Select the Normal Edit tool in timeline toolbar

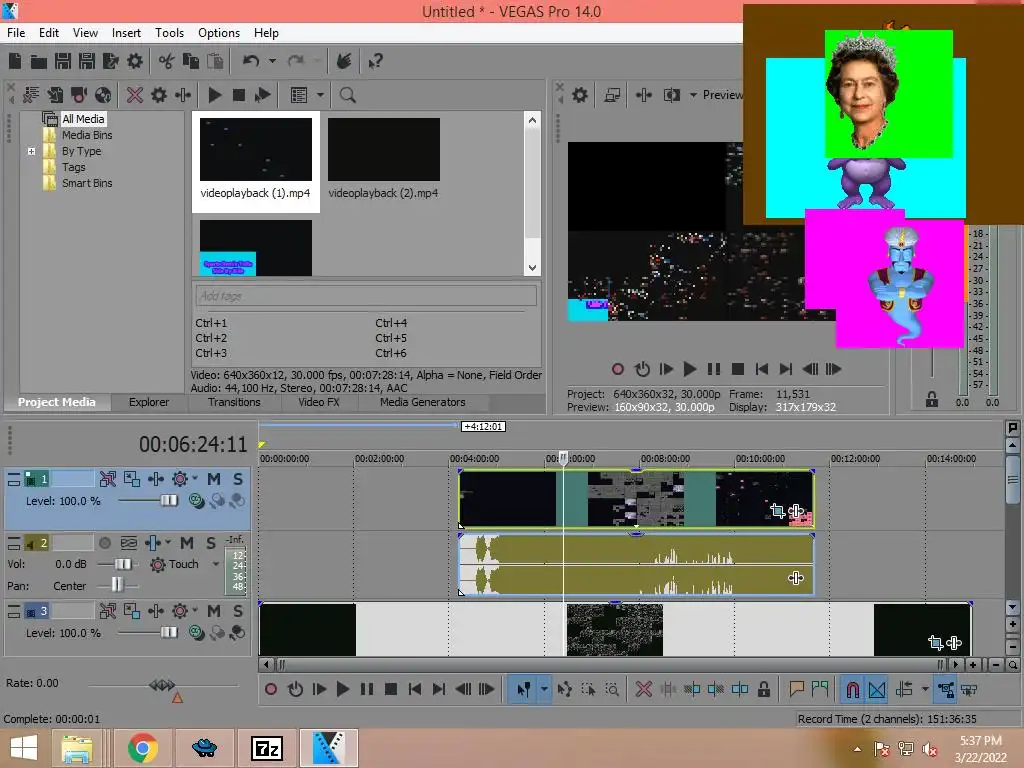[x=524, y=689]
